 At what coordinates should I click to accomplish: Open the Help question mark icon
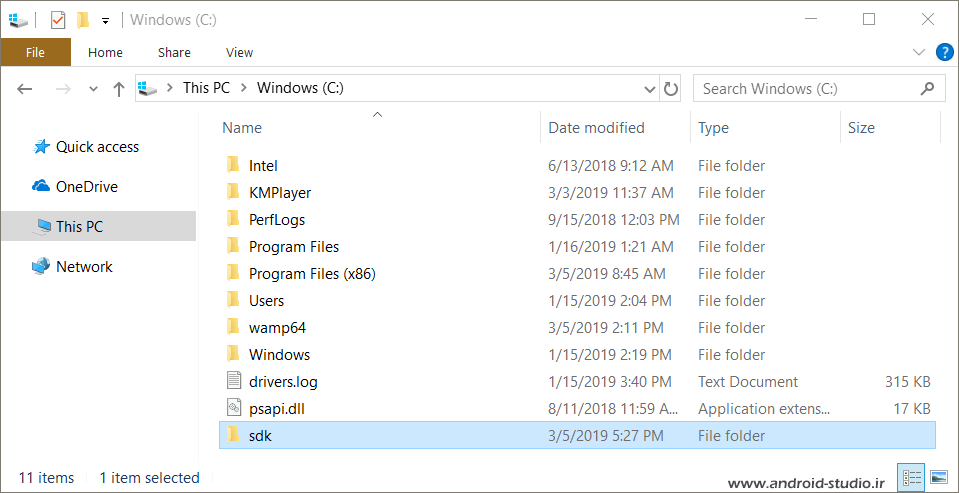945,52
